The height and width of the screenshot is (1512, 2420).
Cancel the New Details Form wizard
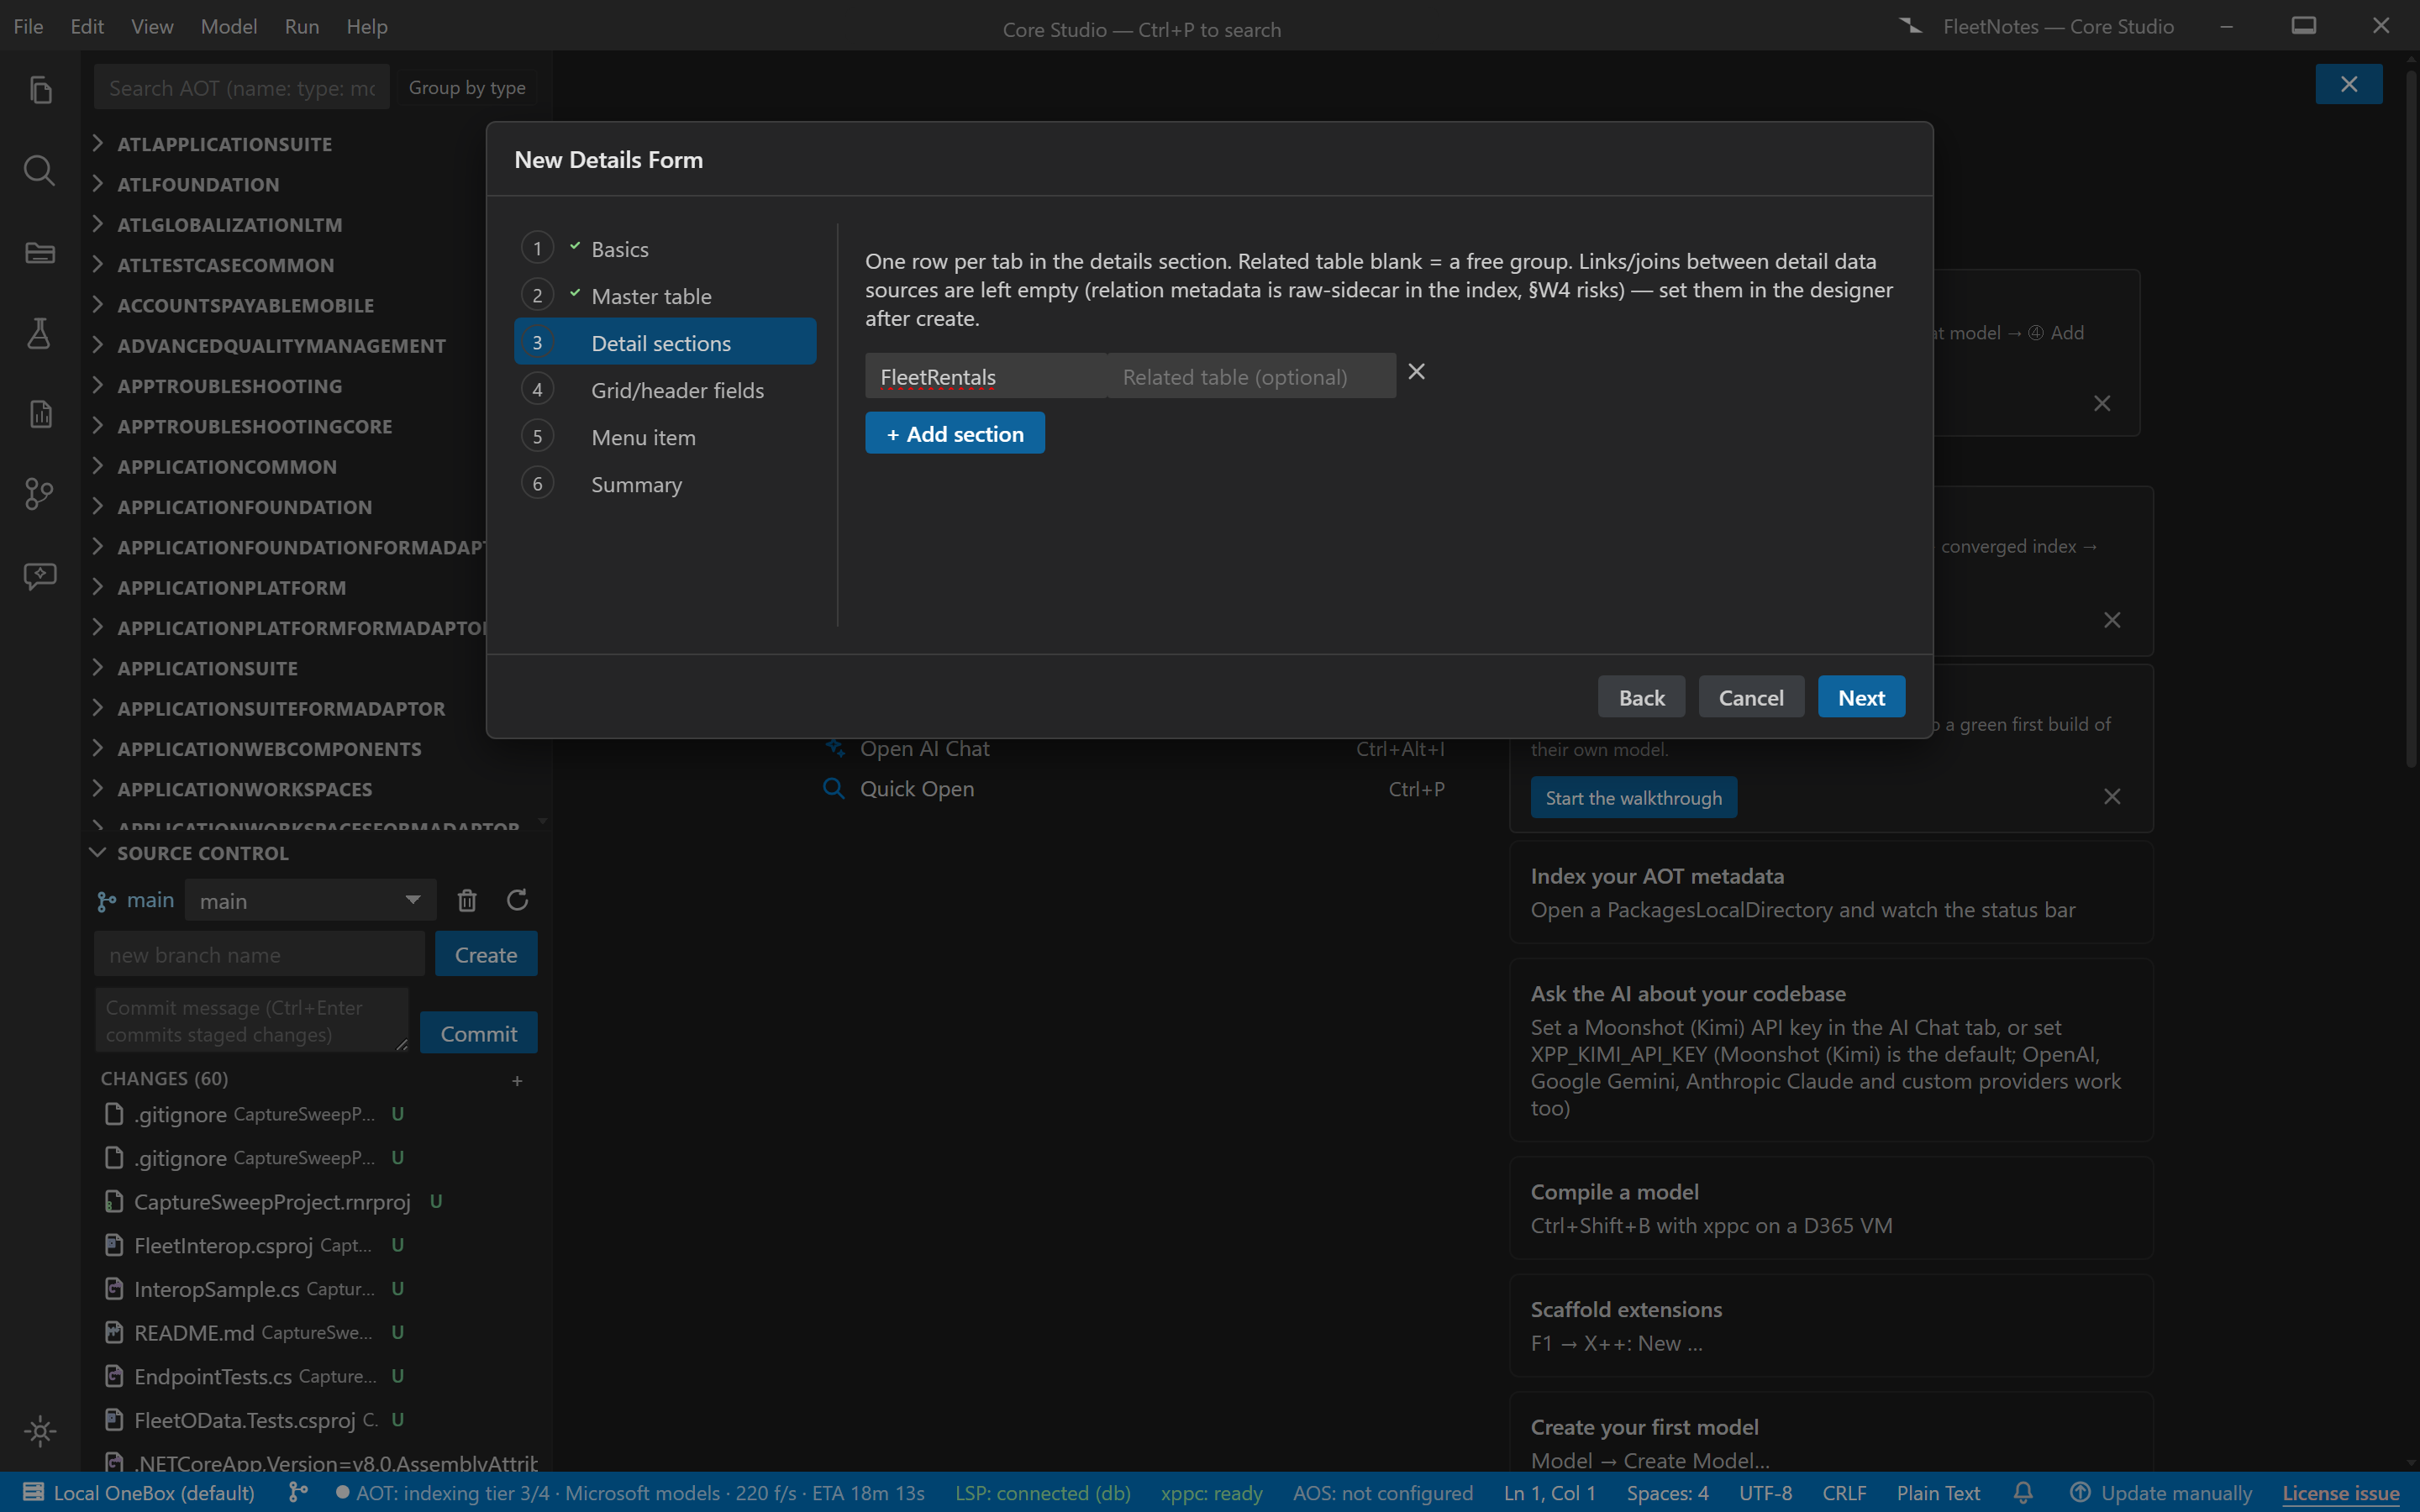[1751, 697]
